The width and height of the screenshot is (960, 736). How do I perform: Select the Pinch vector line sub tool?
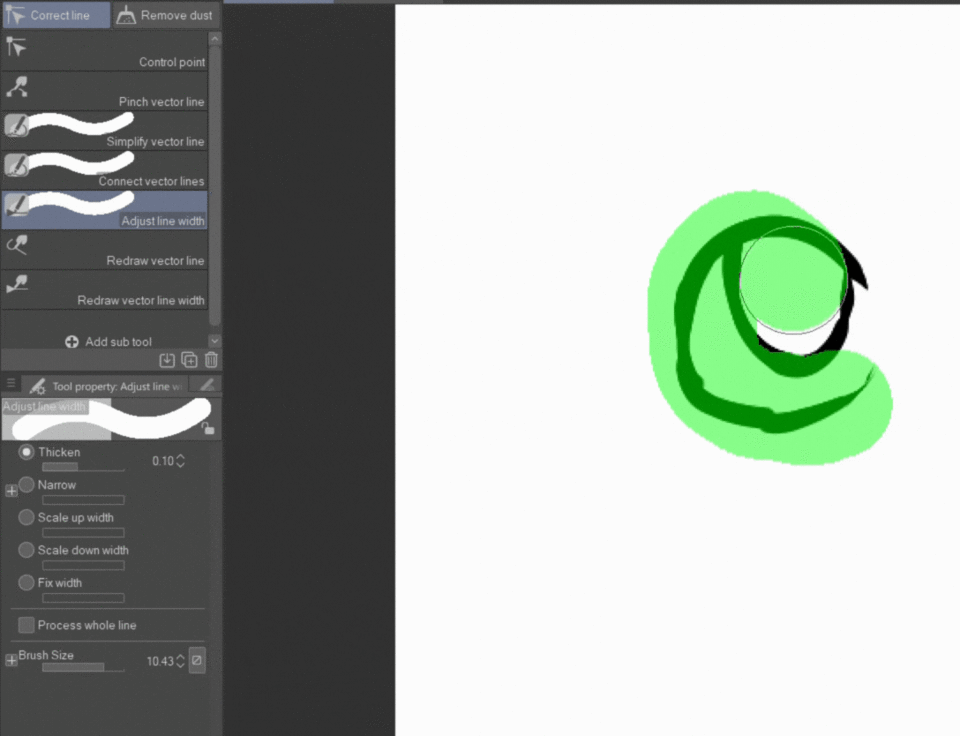coord(105,92)
